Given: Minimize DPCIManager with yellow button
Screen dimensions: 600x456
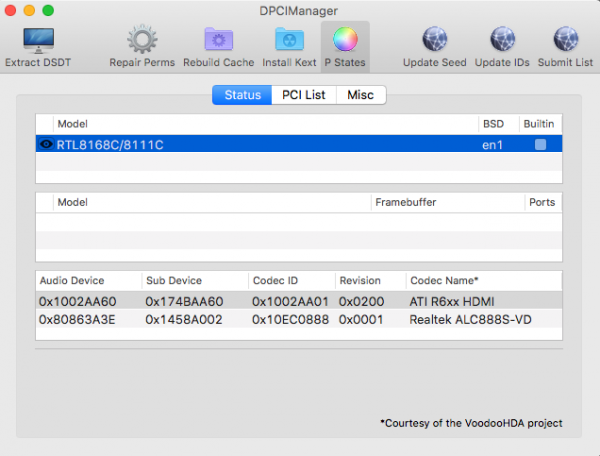Looking at the screenshot, I should click(29, 10).
